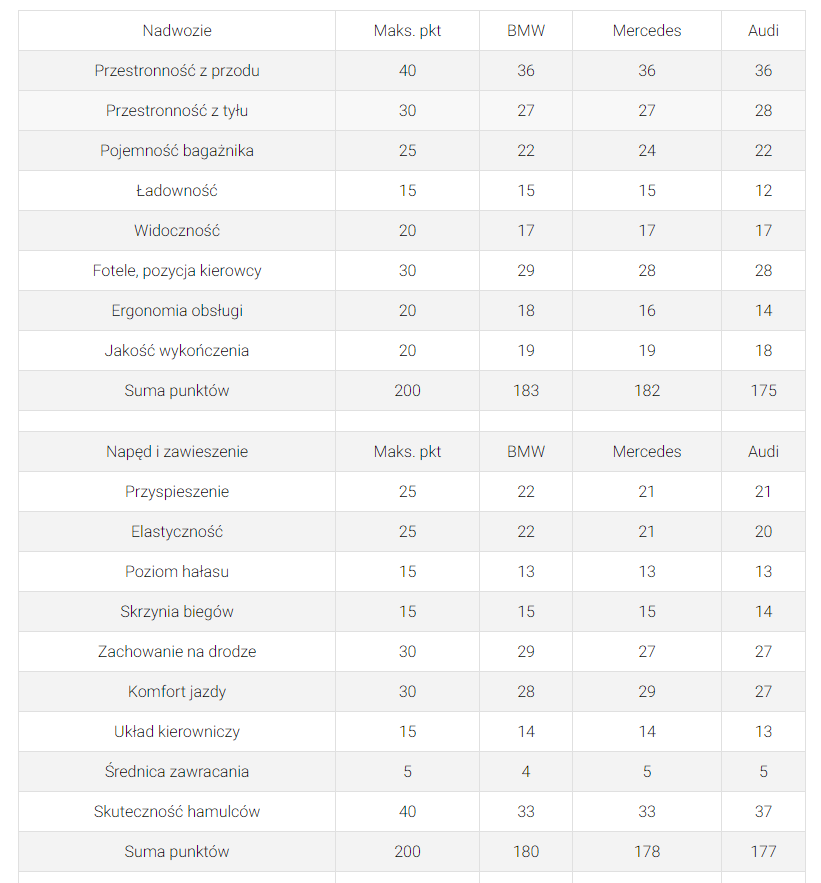Select the "Przyspieszenie" row label
The height and width of the screenshot is (883, 821).
(x=177, y=492)
